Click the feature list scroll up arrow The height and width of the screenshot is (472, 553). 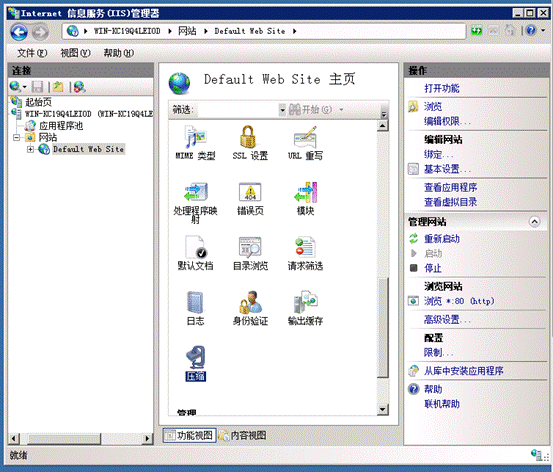383,126
